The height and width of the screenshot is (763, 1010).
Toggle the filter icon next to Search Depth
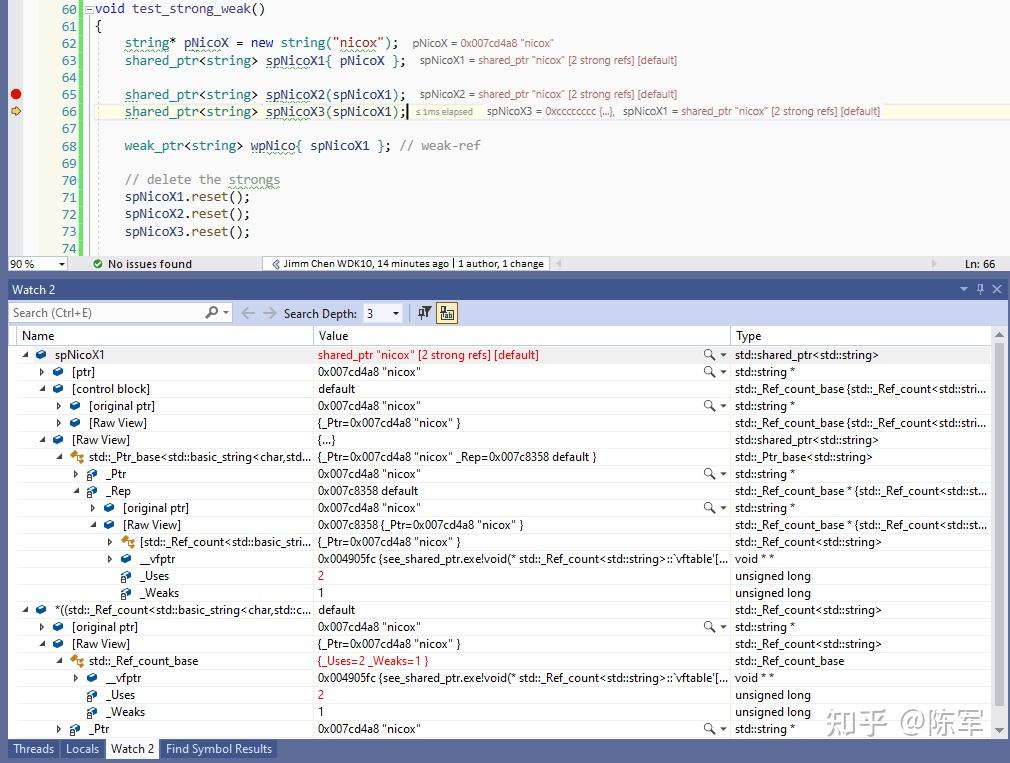(424, 313)
